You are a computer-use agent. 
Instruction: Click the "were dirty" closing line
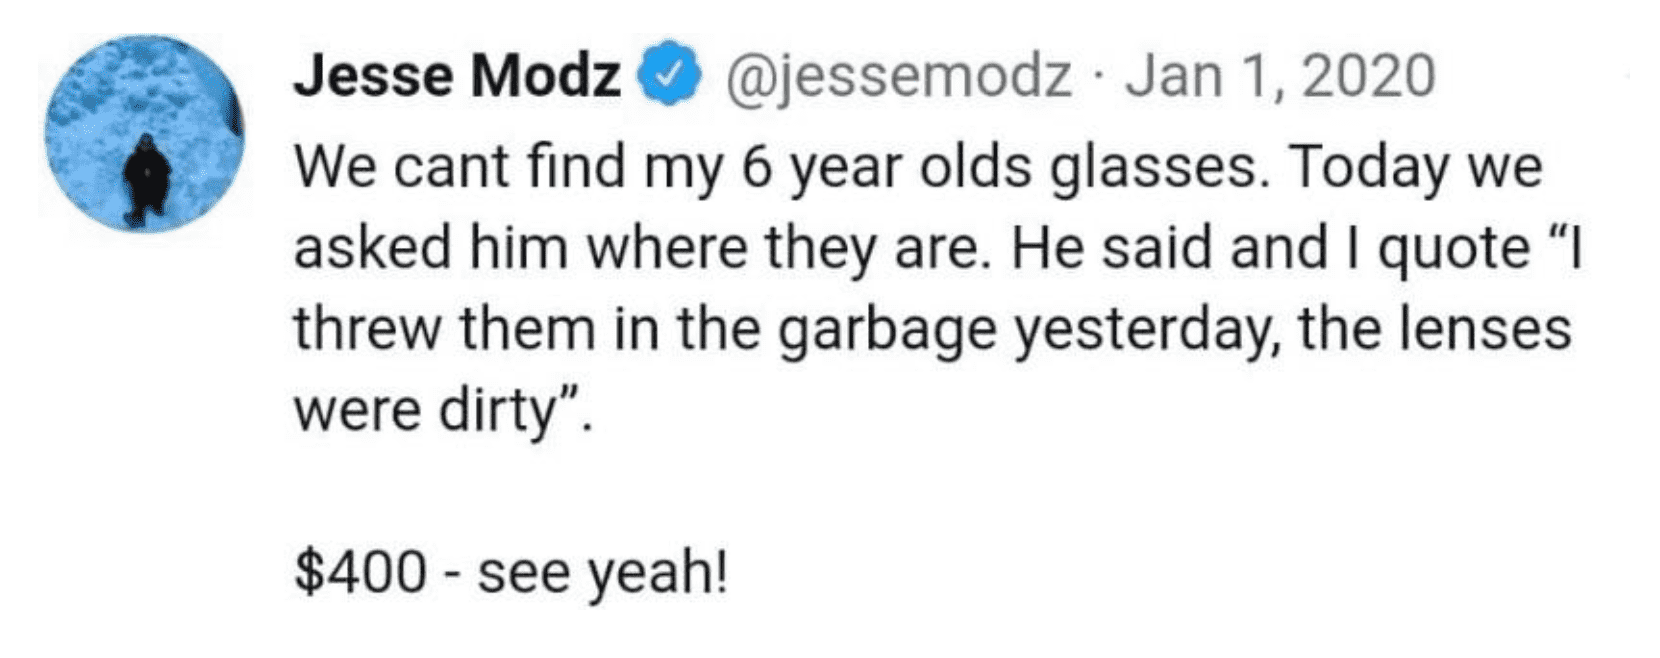(x=443, y=410)
